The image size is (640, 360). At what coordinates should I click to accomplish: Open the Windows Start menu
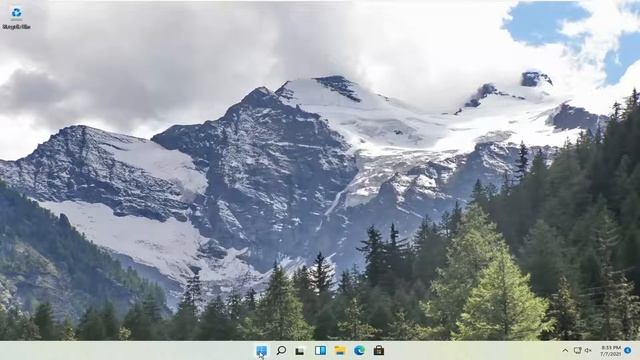coord(261,350)
